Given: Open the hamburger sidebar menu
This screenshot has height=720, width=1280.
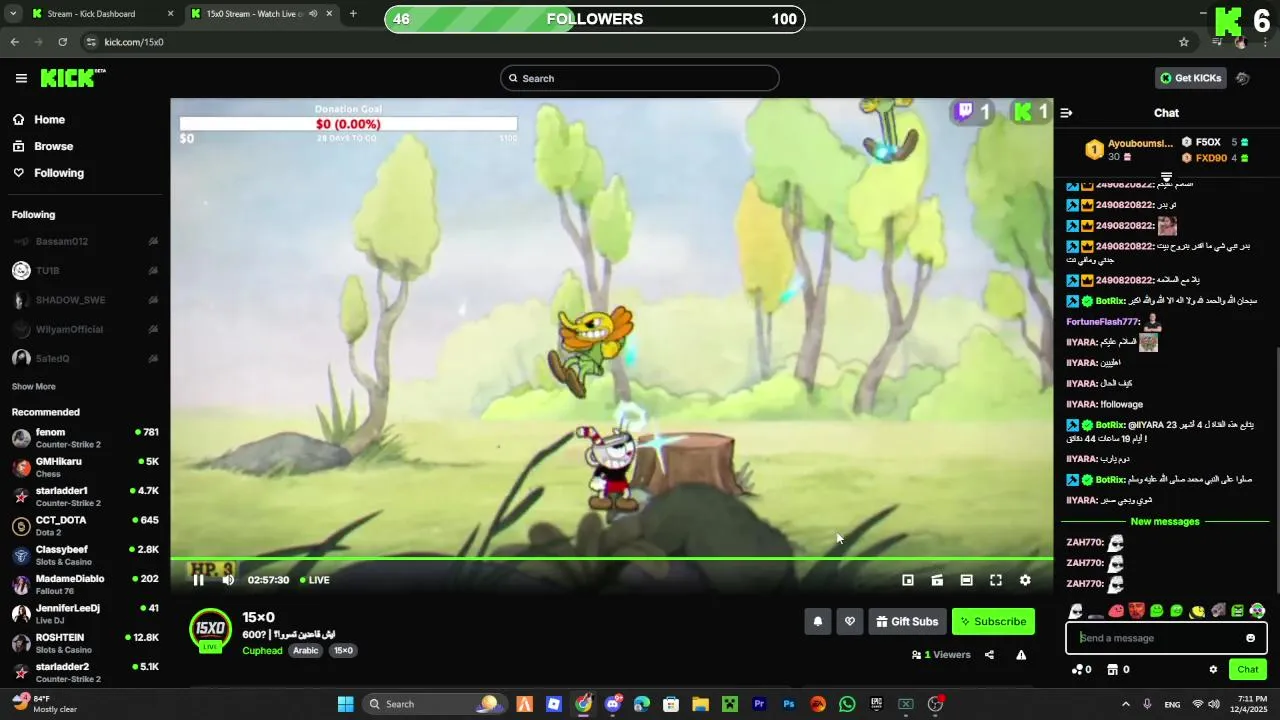Looking at the screenshot, I should [21, 78].
